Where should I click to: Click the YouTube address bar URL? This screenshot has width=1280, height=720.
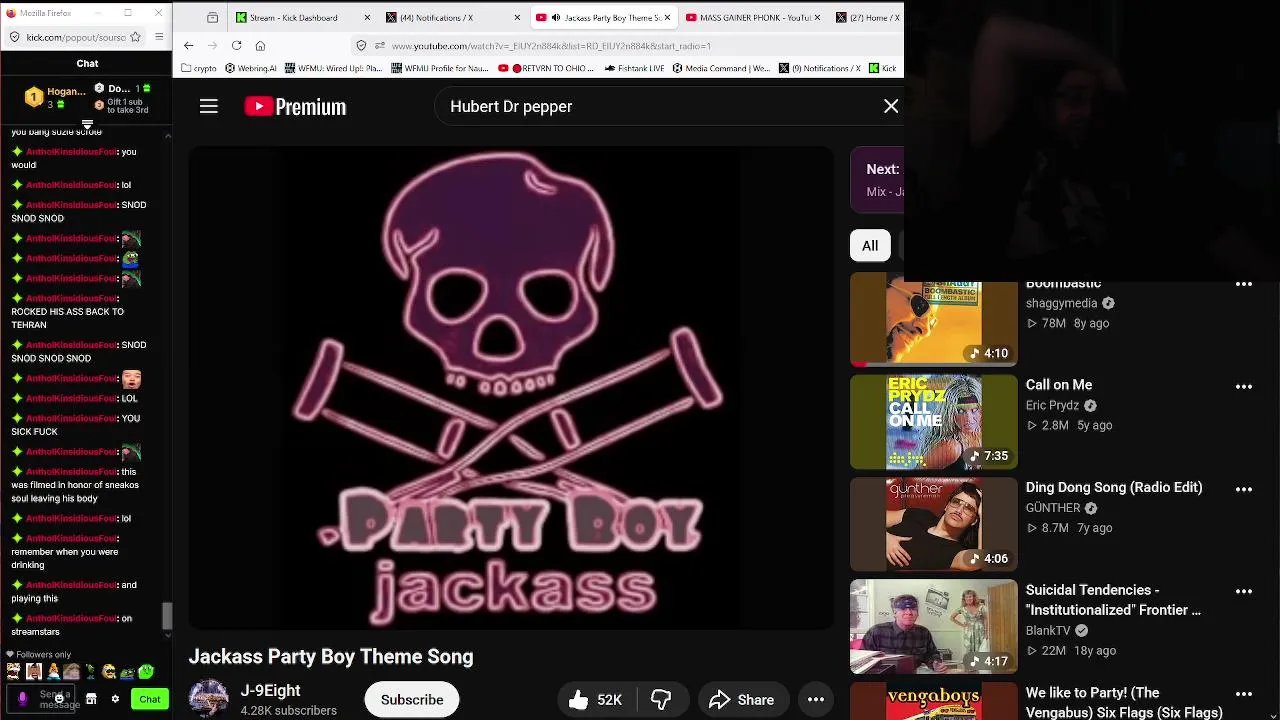(551, 46)
